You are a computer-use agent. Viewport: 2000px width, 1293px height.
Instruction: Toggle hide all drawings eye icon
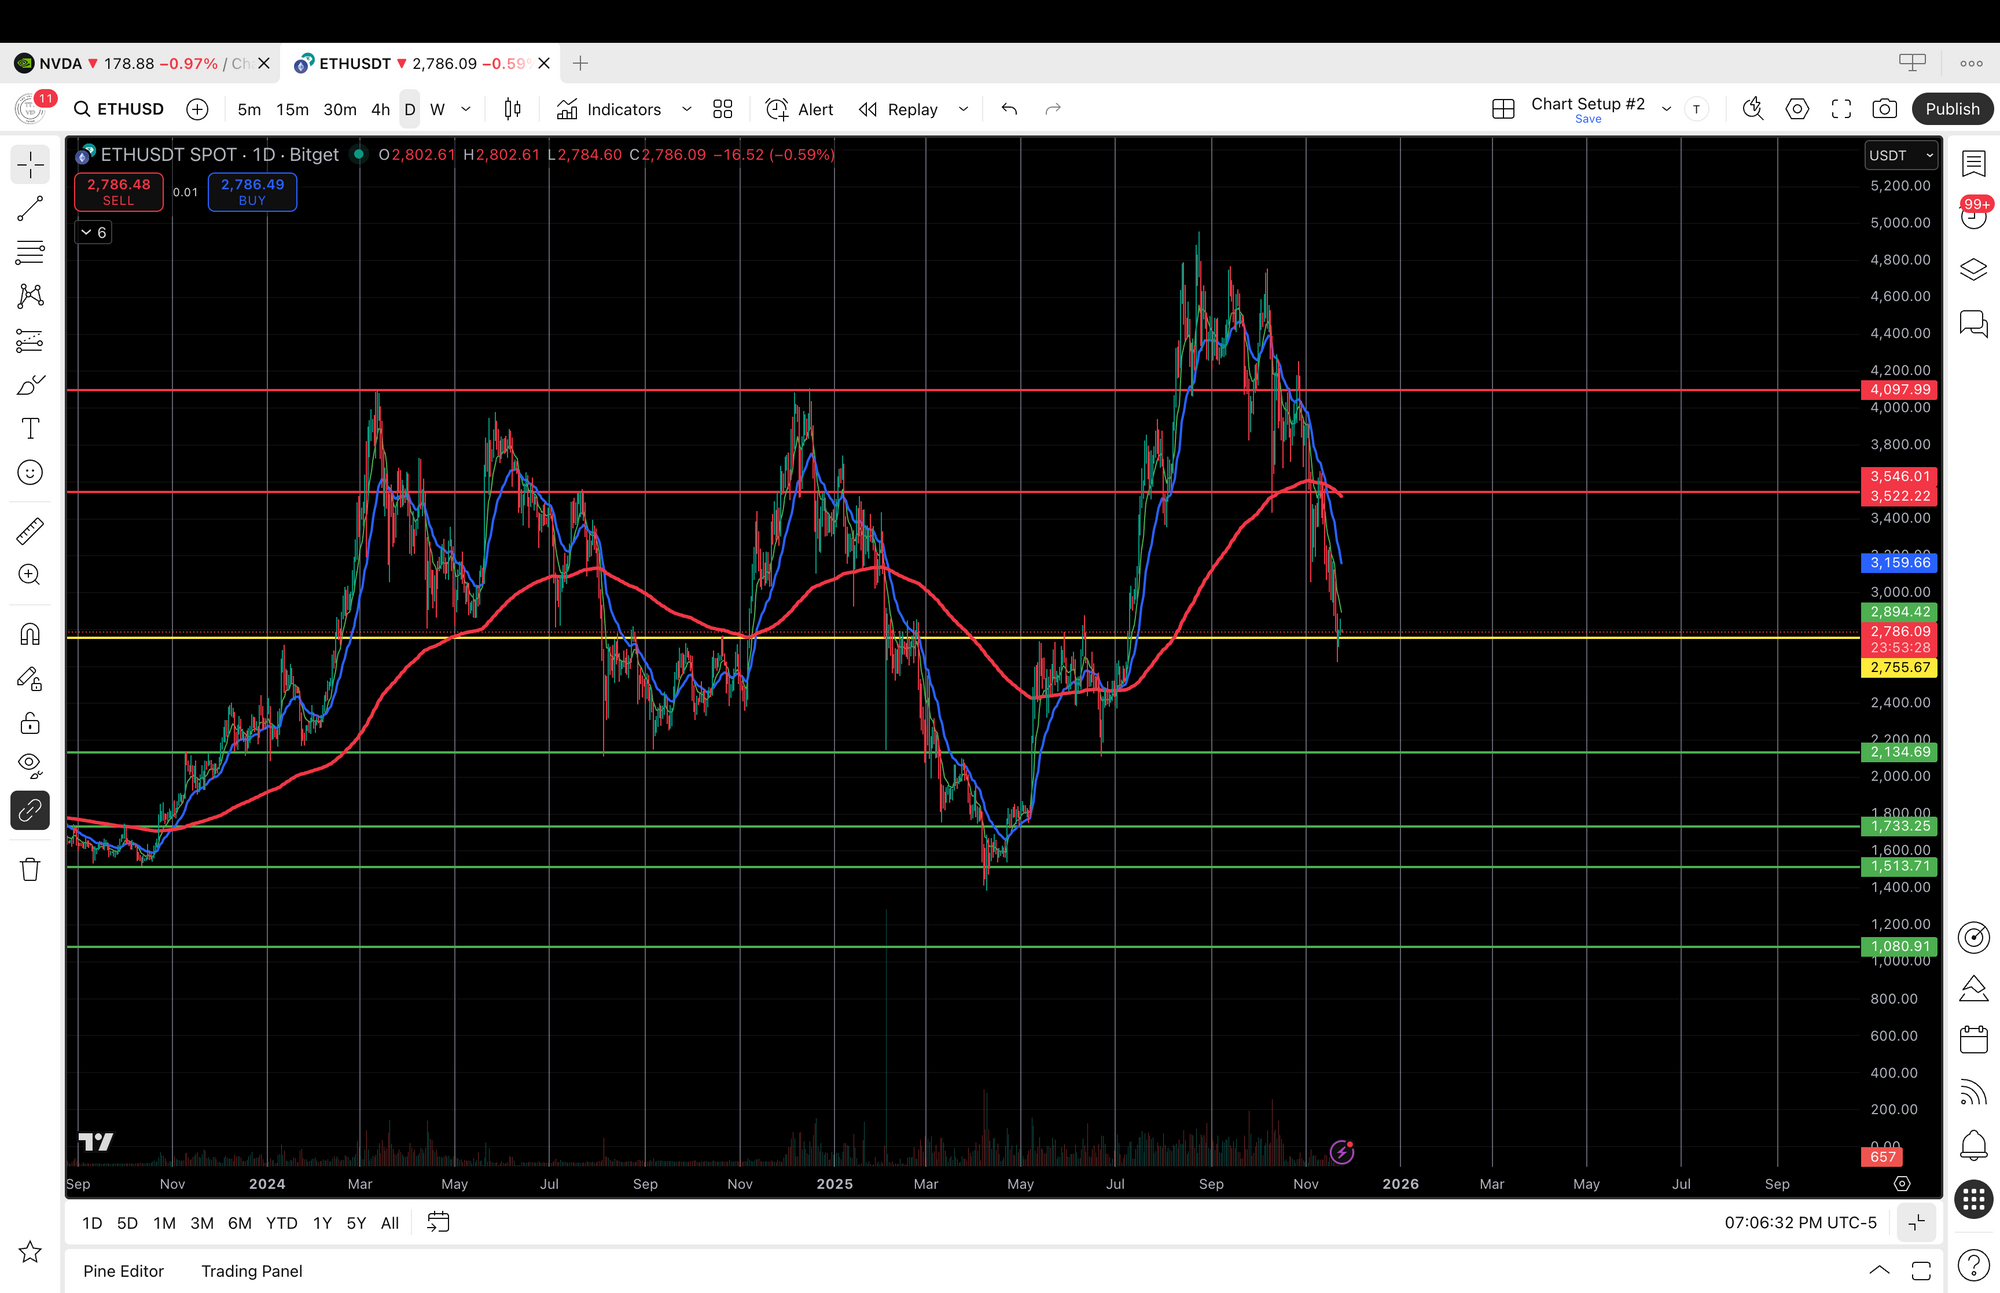coord(30,765)
